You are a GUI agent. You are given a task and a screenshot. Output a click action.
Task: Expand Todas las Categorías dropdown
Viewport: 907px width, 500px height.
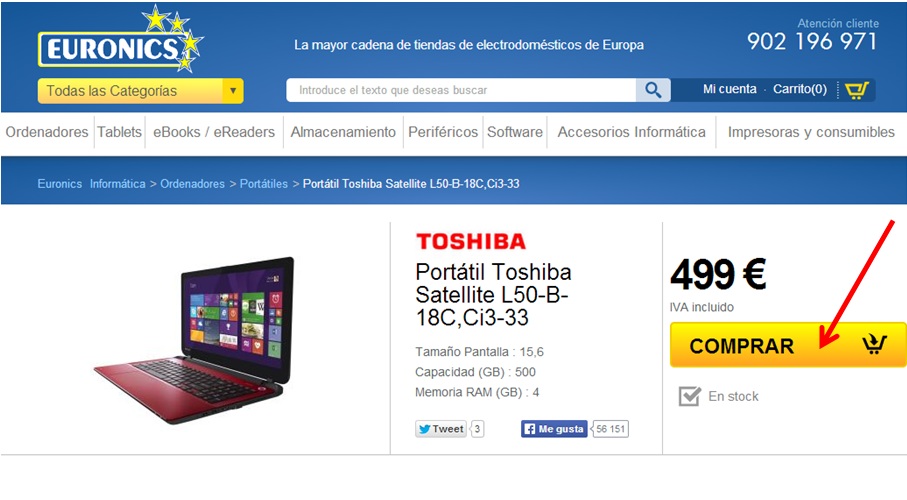point(141,91)
